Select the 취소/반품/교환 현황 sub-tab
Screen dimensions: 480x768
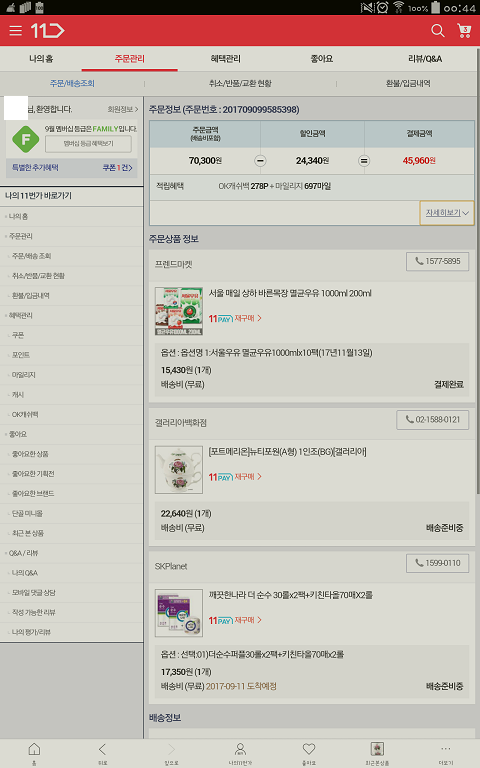240,83
